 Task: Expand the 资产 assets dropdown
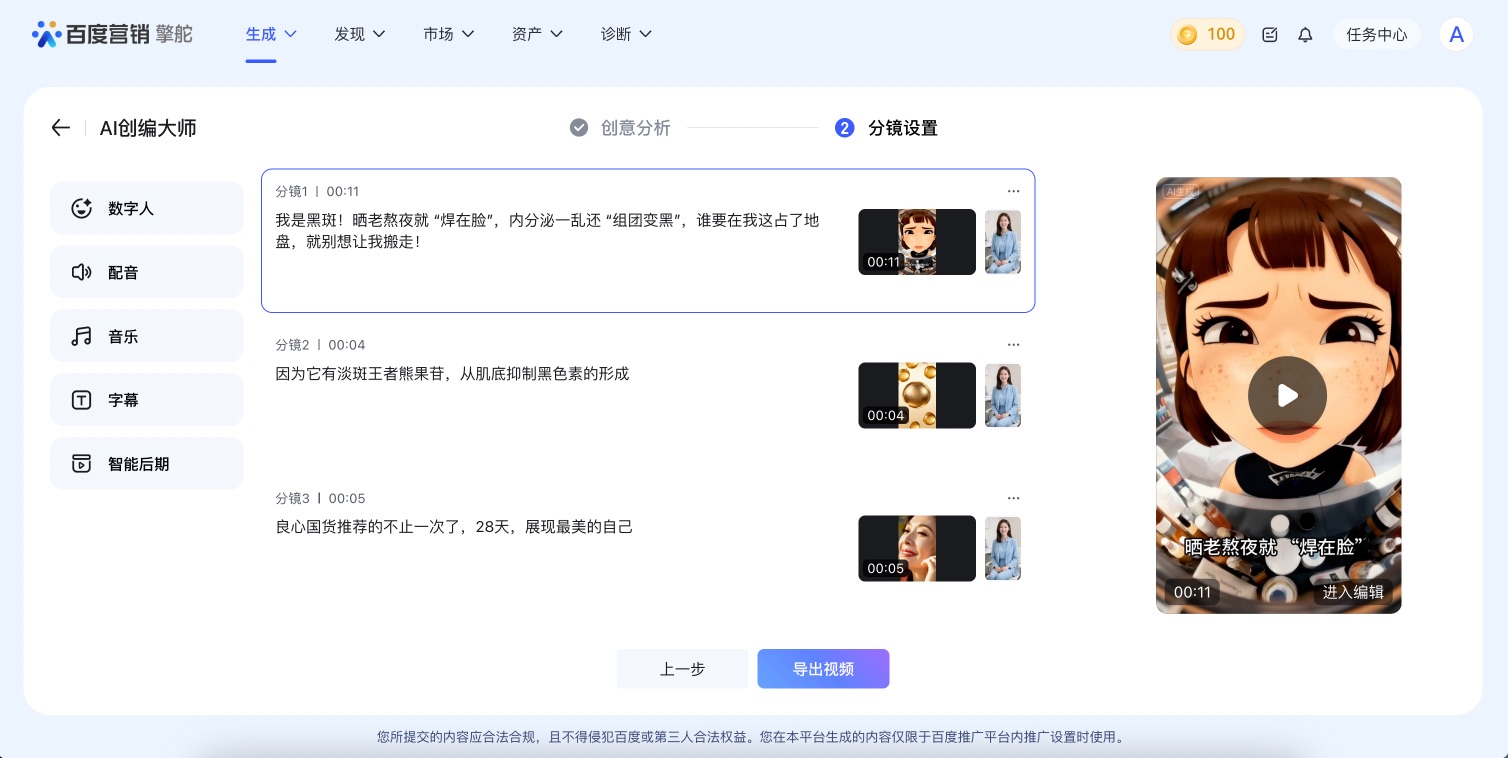(537, 34)
